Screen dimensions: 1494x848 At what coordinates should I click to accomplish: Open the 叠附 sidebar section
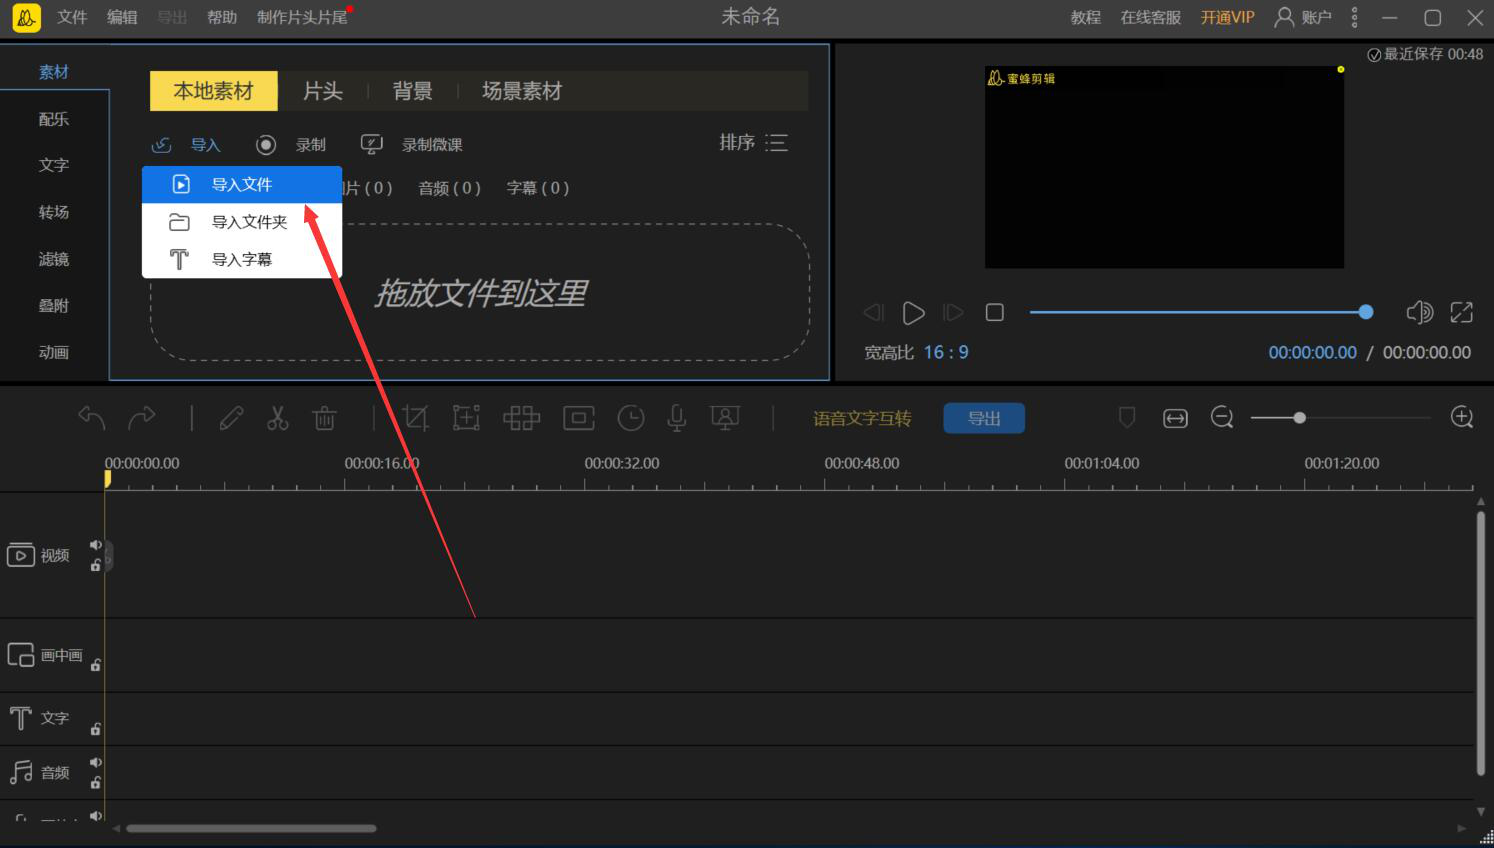(x=54, y=306)
